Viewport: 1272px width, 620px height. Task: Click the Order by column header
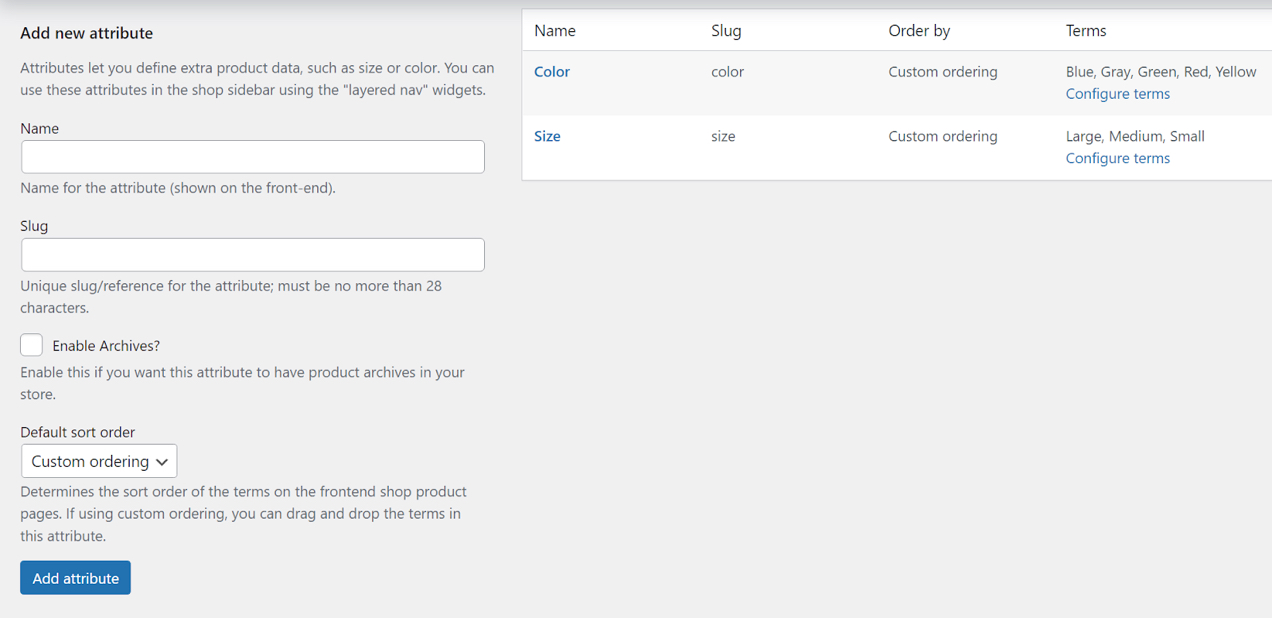[919, 30]
